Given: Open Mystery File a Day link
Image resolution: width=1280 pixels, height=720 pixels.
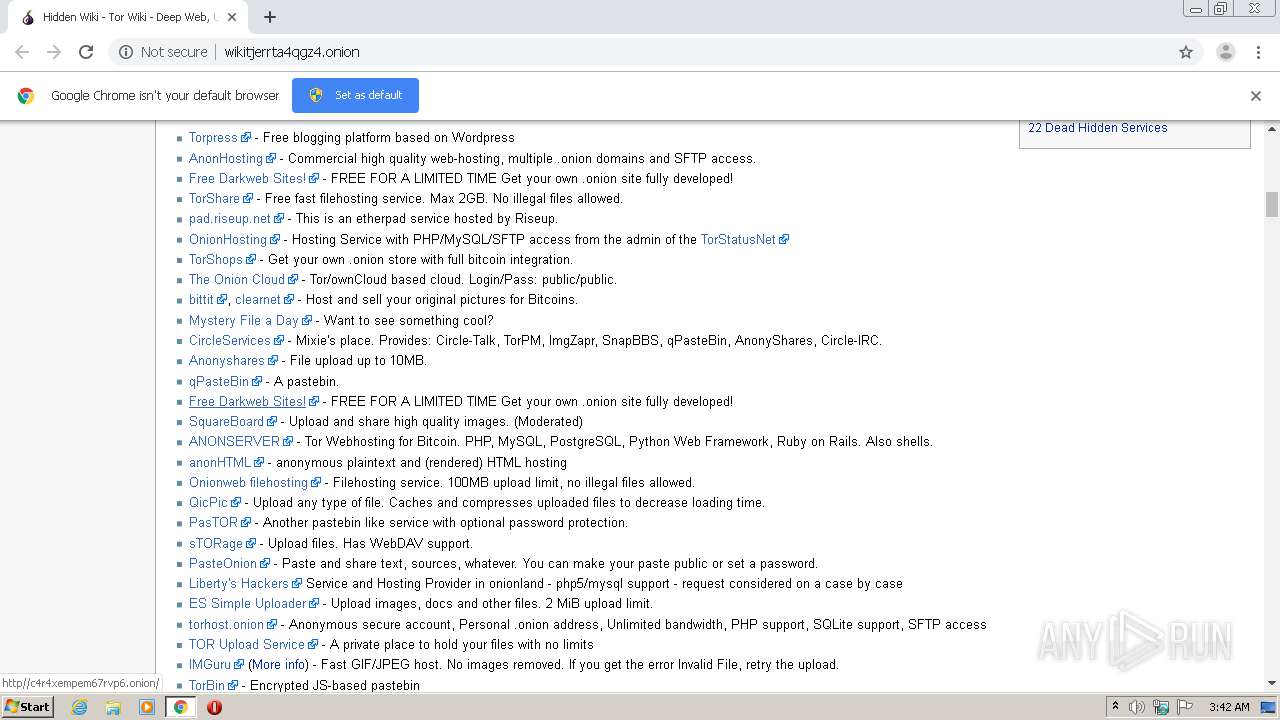Looking at the screenshot, I should pos(244,320).
